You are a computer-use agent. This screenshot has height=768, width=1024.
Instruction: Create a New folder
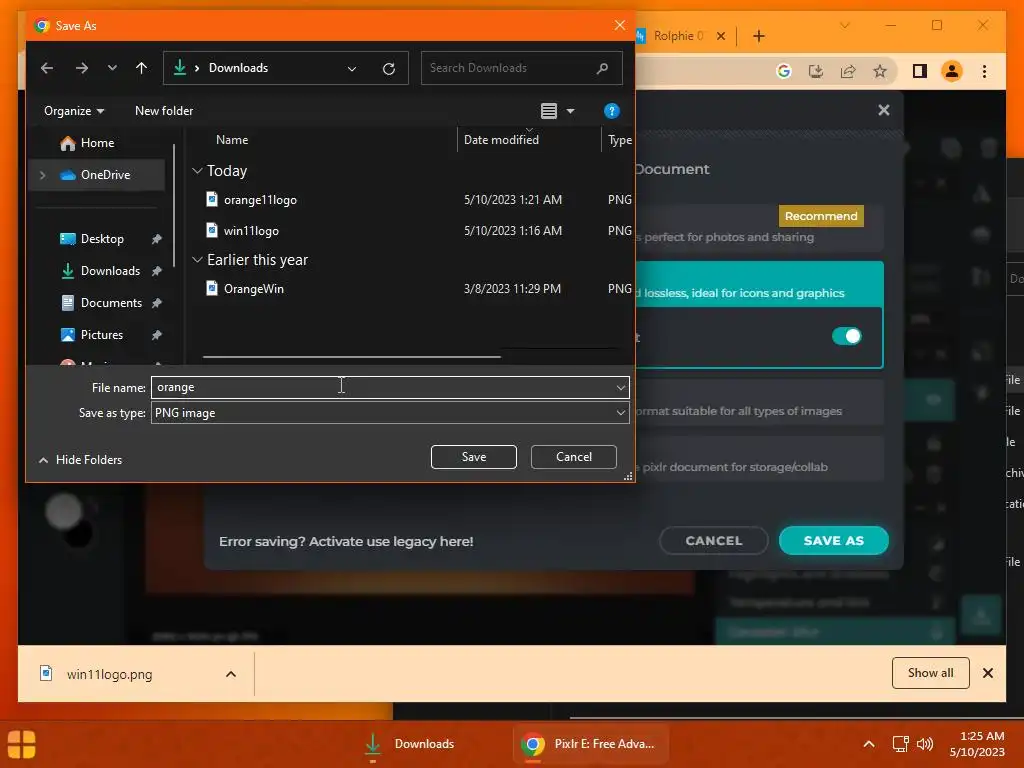[x=164, y=111]
